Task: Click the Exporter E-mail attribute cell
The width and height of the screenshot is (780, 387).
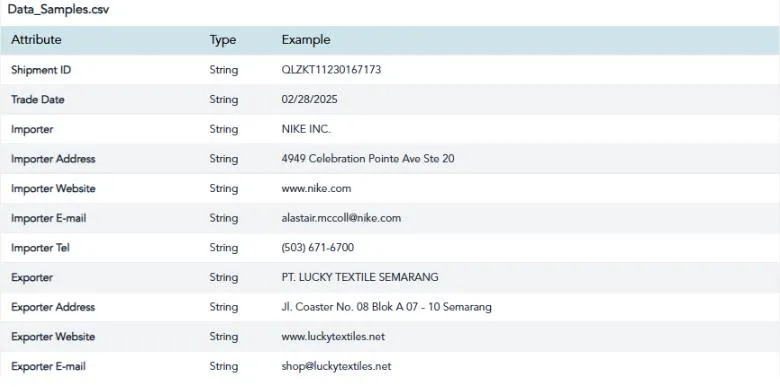Action: tap(48, 367)
